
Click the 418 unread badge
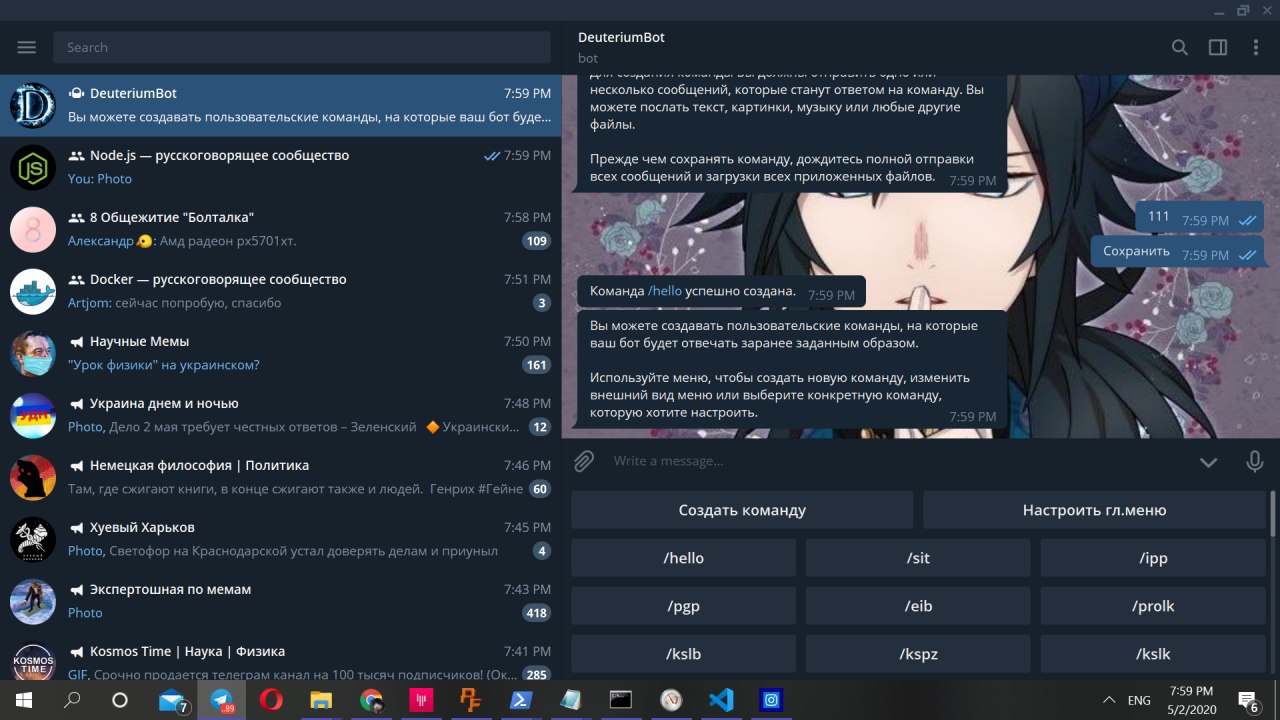pyautogui.click(x=537, y=613)
